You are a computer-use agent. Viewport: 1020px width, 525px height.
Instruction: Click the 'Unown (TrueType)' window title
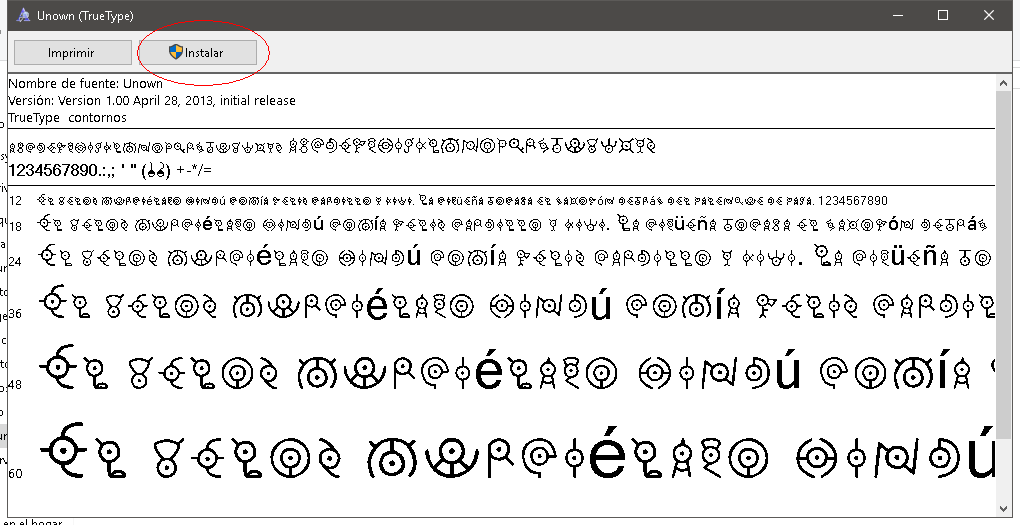pyautogui.click(x=85, y=16)
